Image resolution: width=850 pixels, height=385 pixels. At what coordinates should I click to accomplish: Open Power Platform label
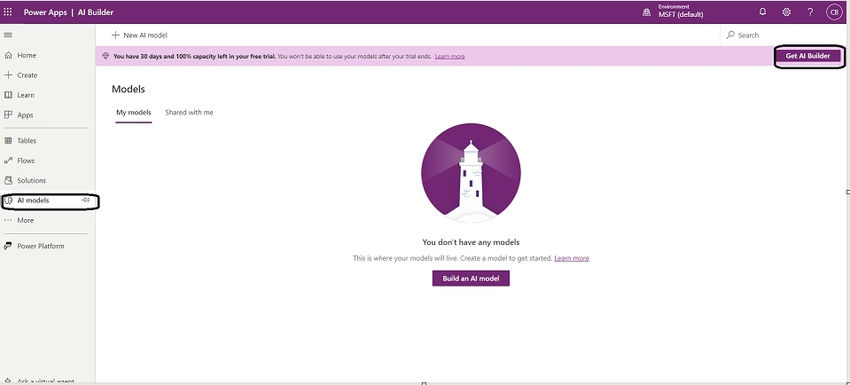41,246
